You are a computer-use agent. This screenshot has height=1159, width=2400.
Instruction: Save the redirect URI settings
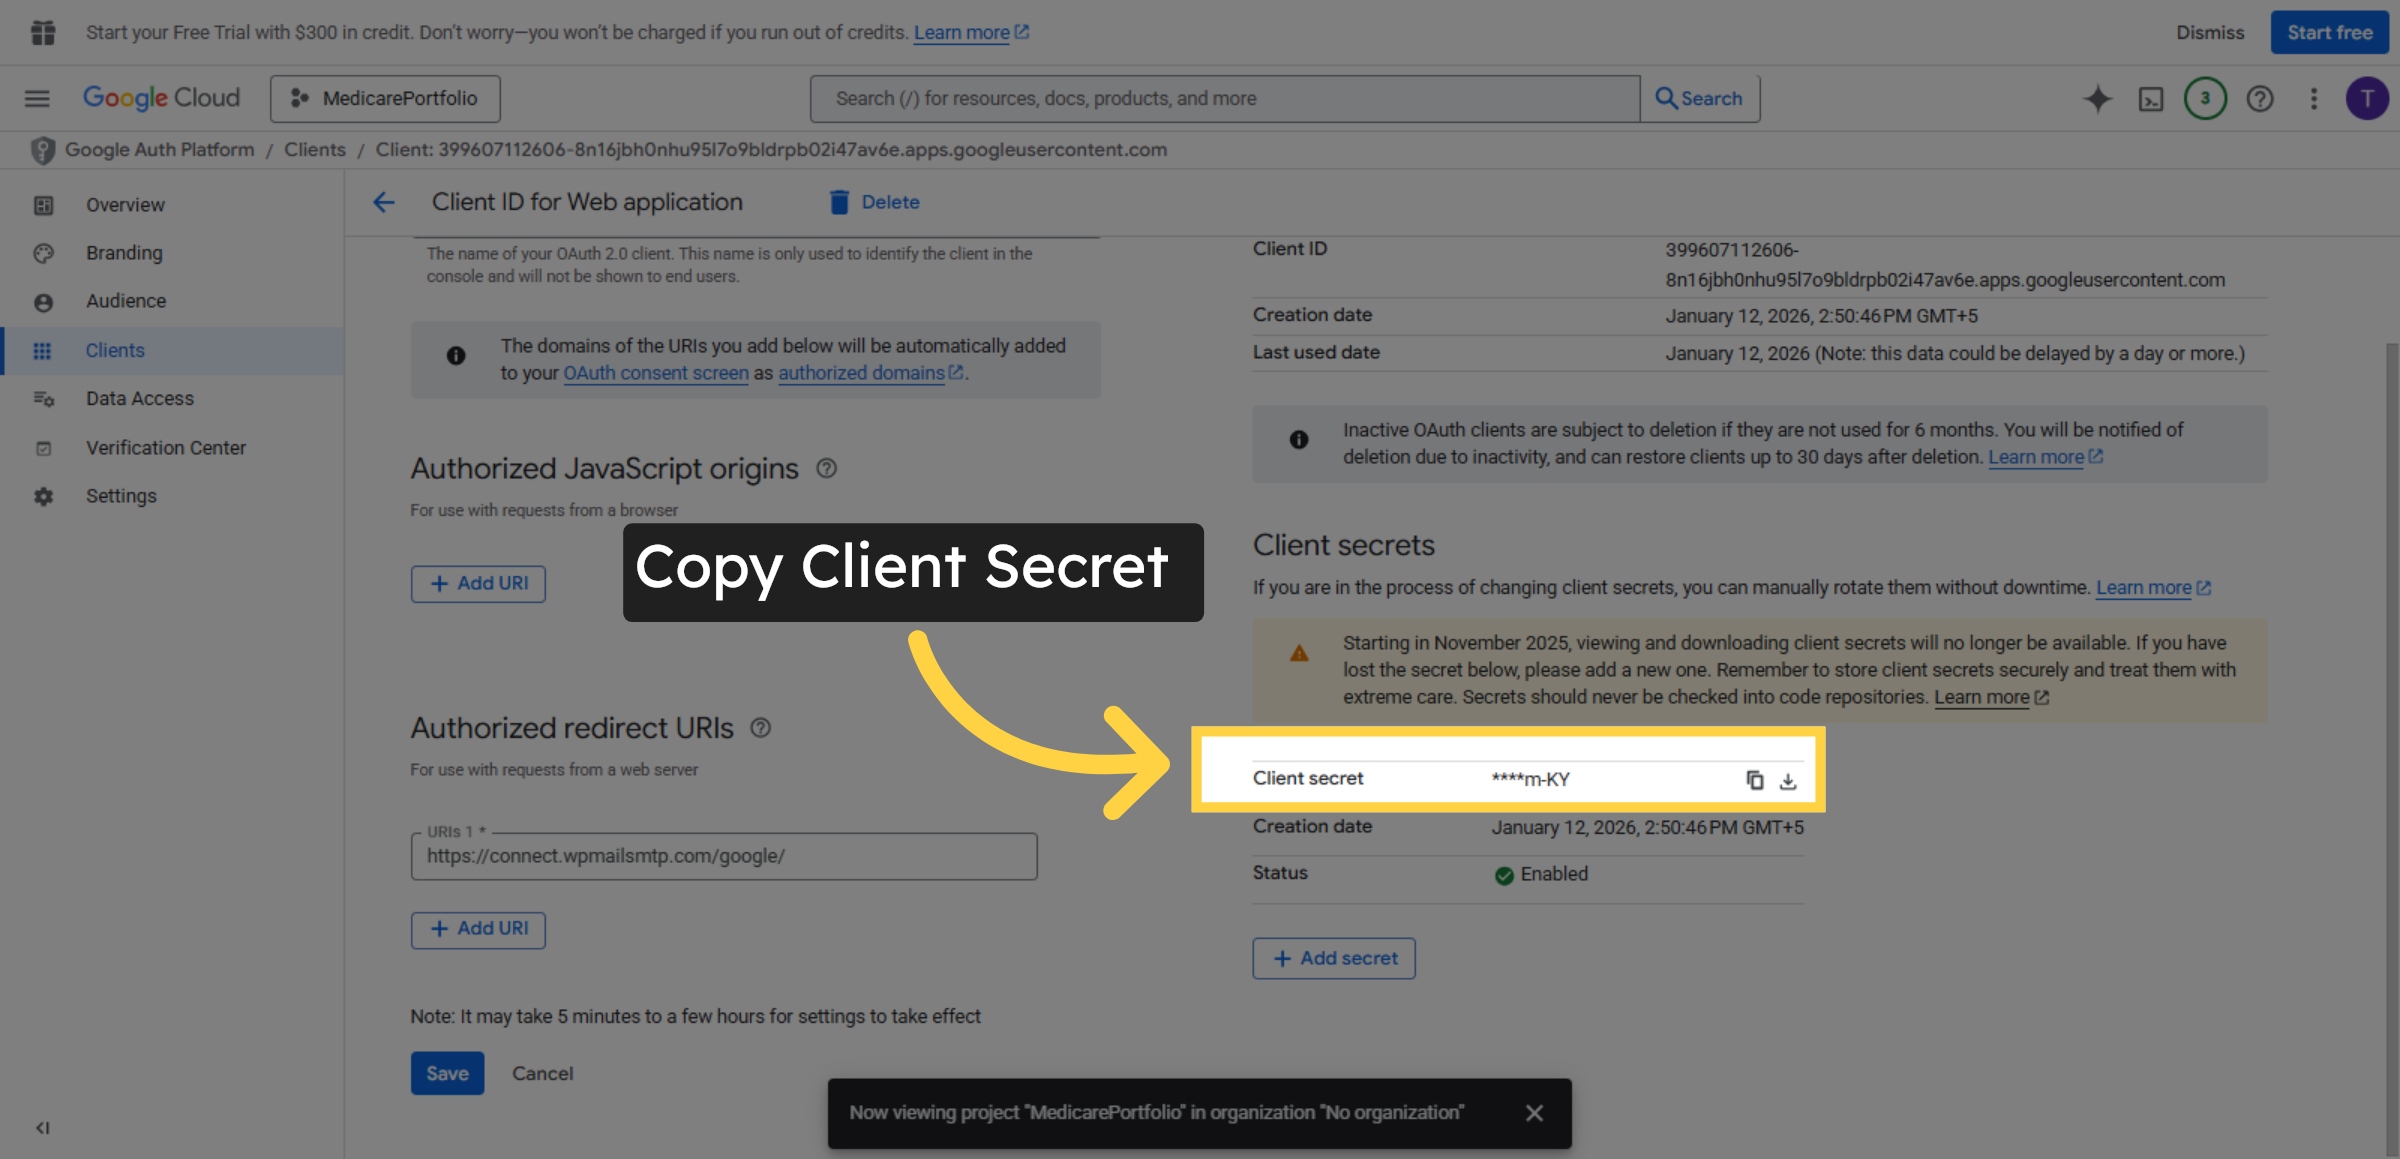(447, 1073)
